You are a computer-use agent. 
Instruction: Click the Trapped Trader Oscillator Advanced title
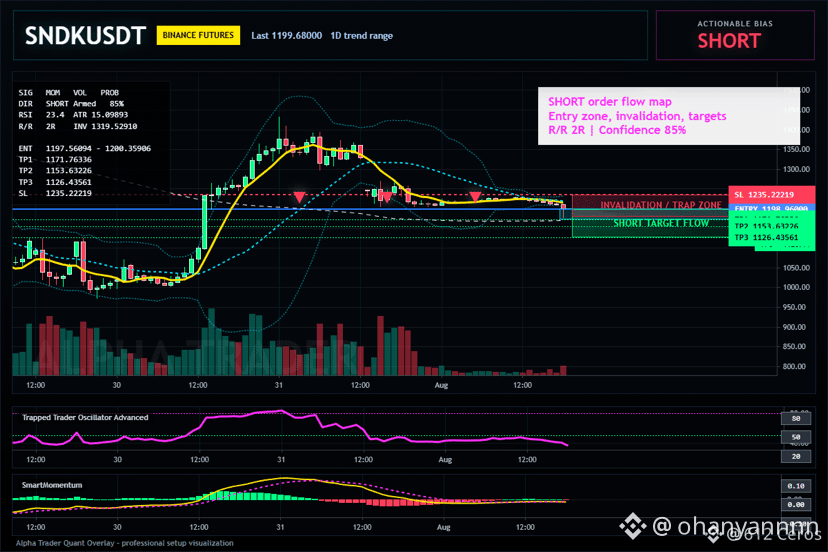tap(85, 417)
